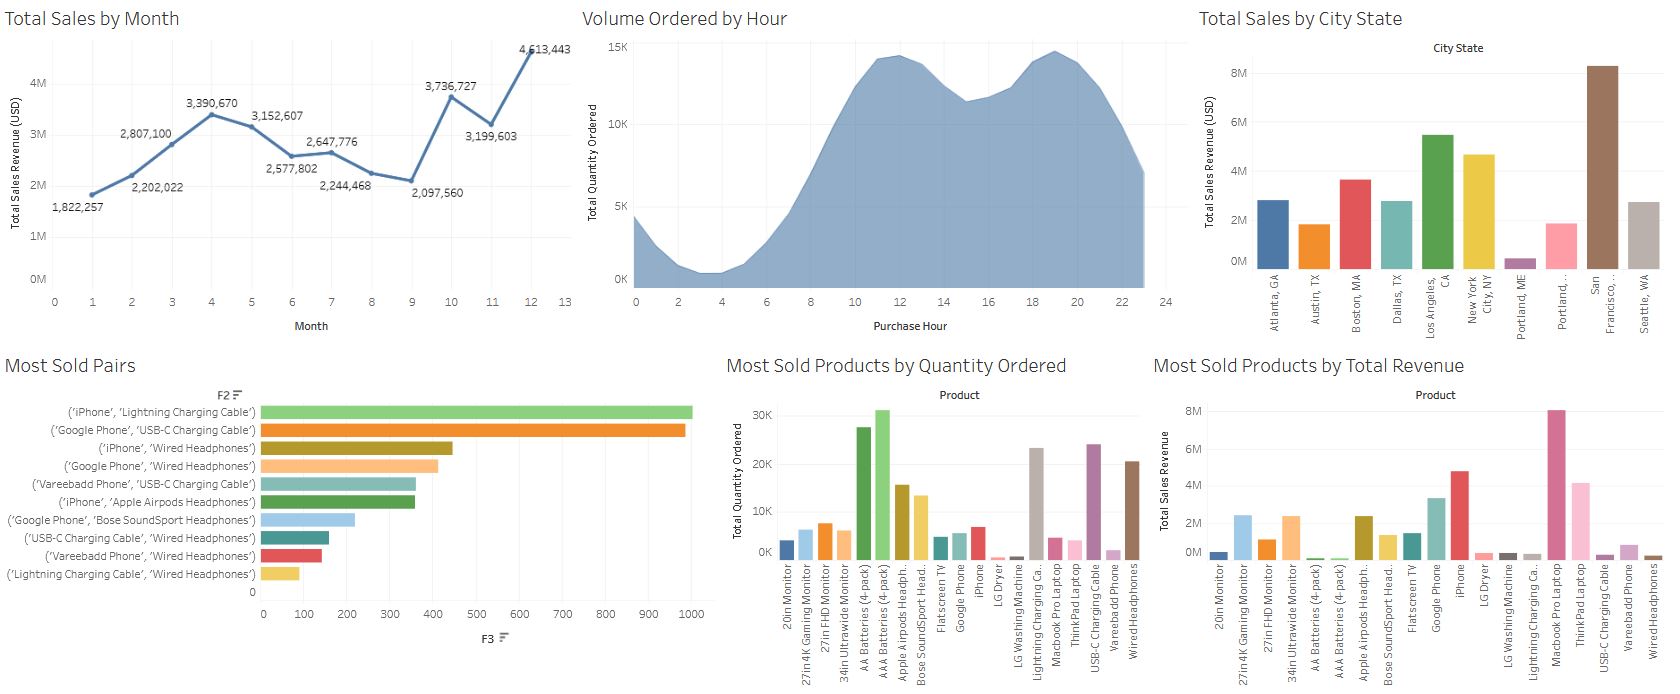Viewport: 1680px width, 694px height.
Task: Click the green Los Angeles, CA bar
Action: pyautogui.click(x=1437, y=201)
